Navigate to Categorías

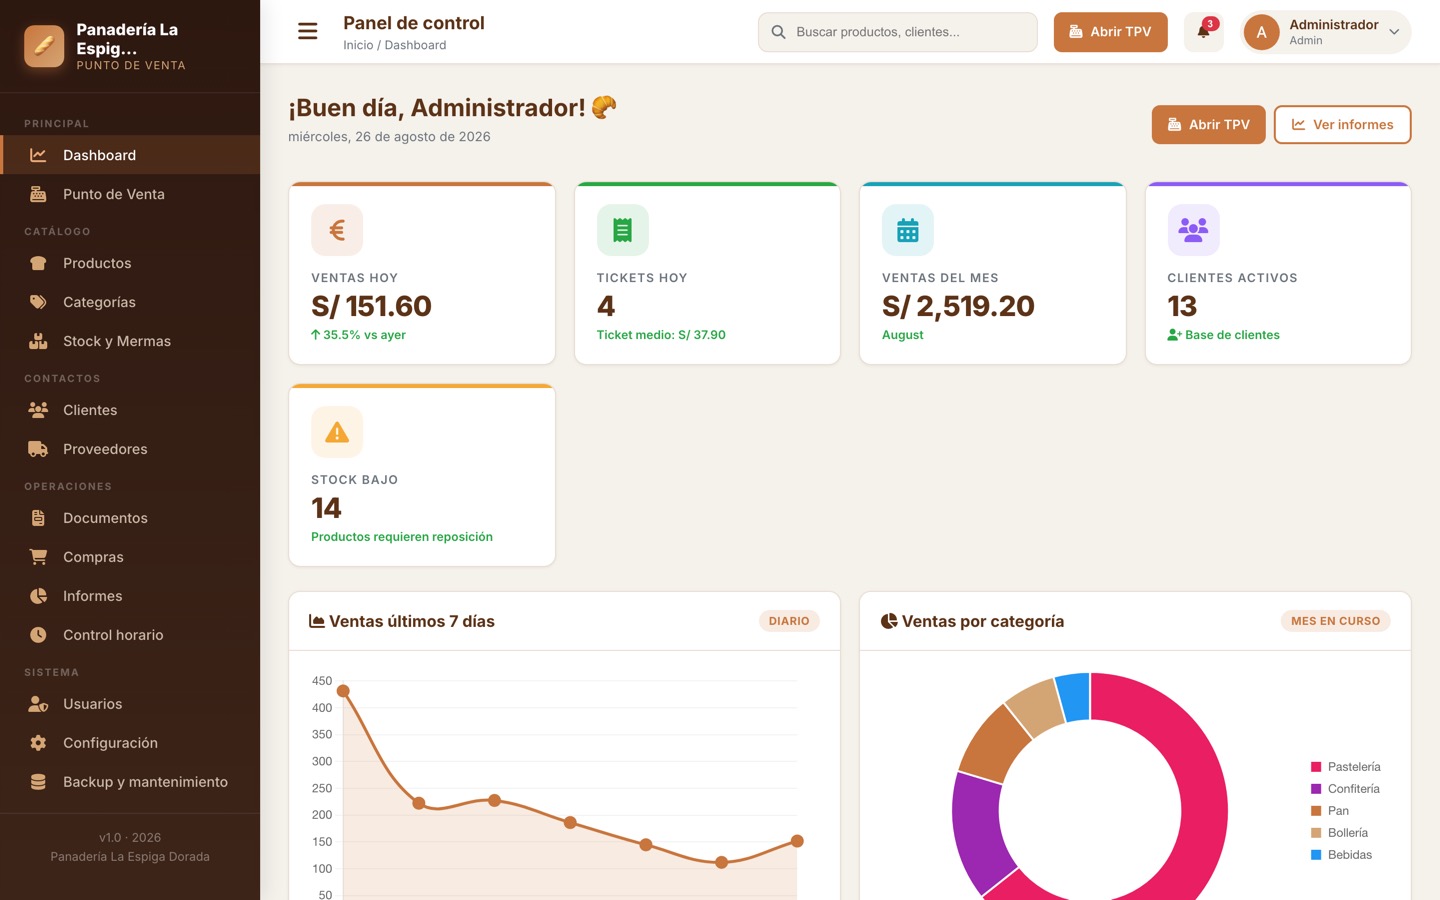point(130,302)
